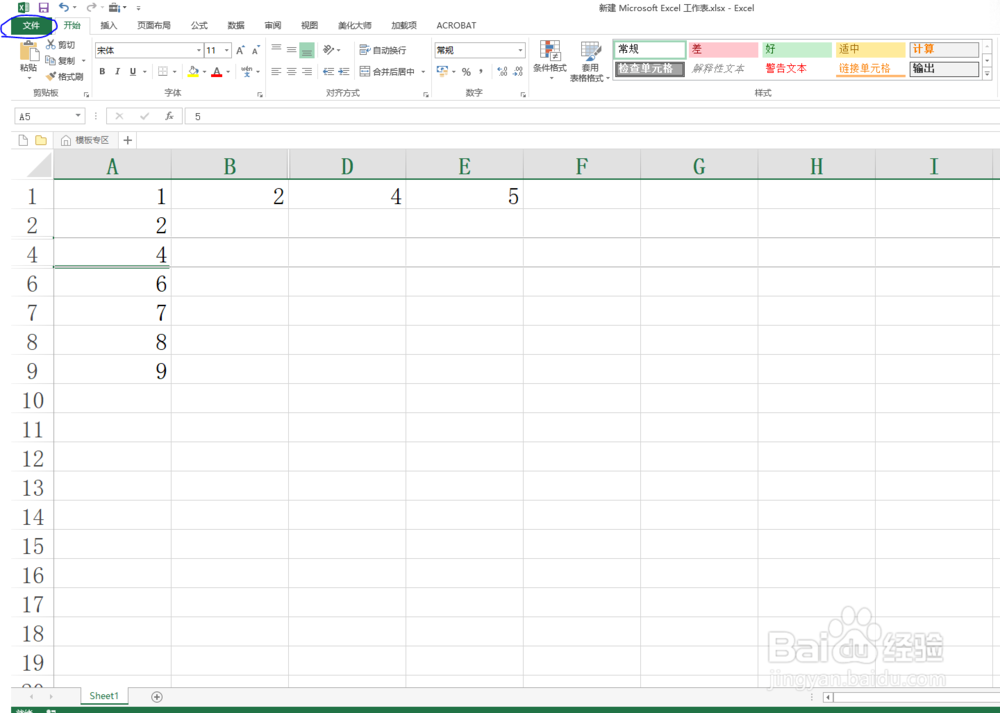Viewport: 1000px width, 713px height.
Task: Click the cancel X in formula bar
Action: (119, 116)
